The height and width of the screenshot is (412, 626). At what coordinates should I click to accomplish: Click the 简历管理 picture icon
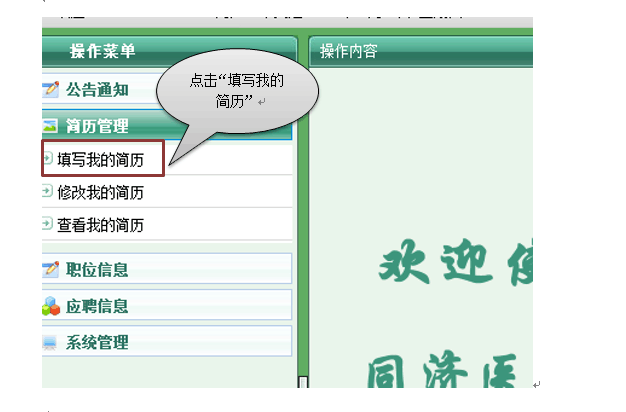click(x=50, y=126)
